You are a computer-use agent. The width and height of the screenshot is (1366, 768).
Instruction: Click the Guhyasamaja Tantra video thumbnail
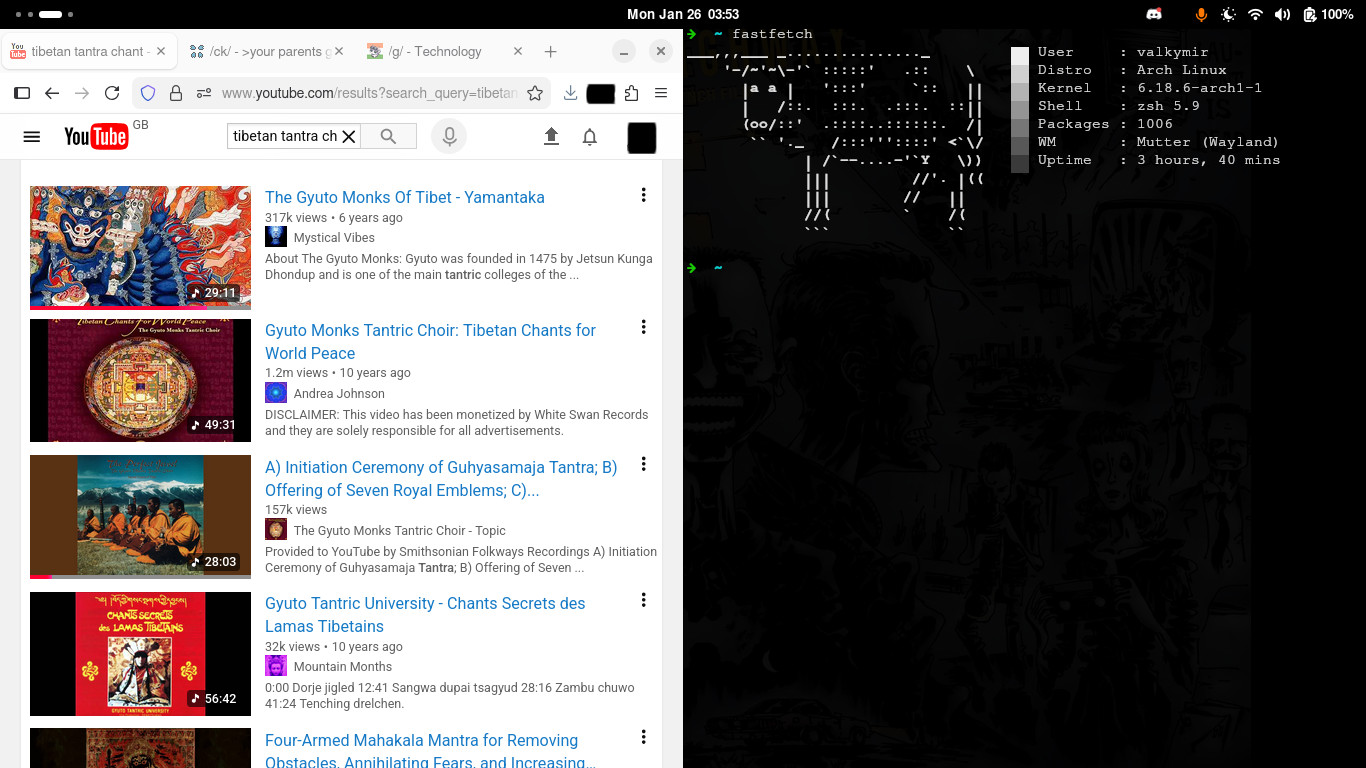140,516
